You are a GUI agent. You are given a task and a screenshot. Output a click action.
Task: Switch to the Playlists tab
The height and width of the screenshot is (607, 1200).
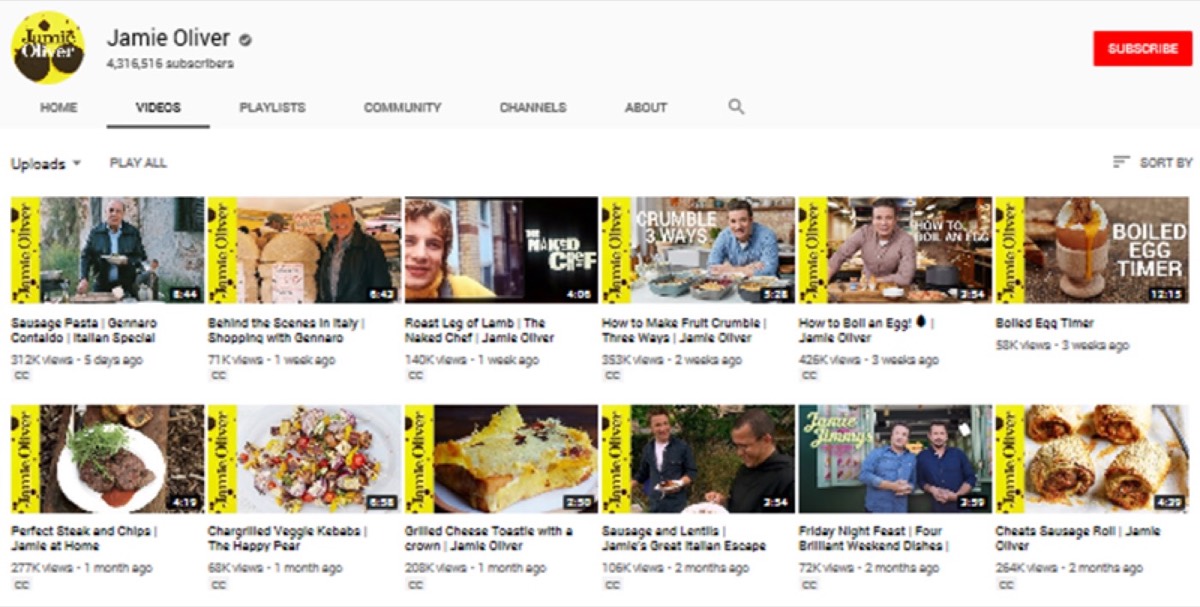pyautogui.click(x=272, y=107)
